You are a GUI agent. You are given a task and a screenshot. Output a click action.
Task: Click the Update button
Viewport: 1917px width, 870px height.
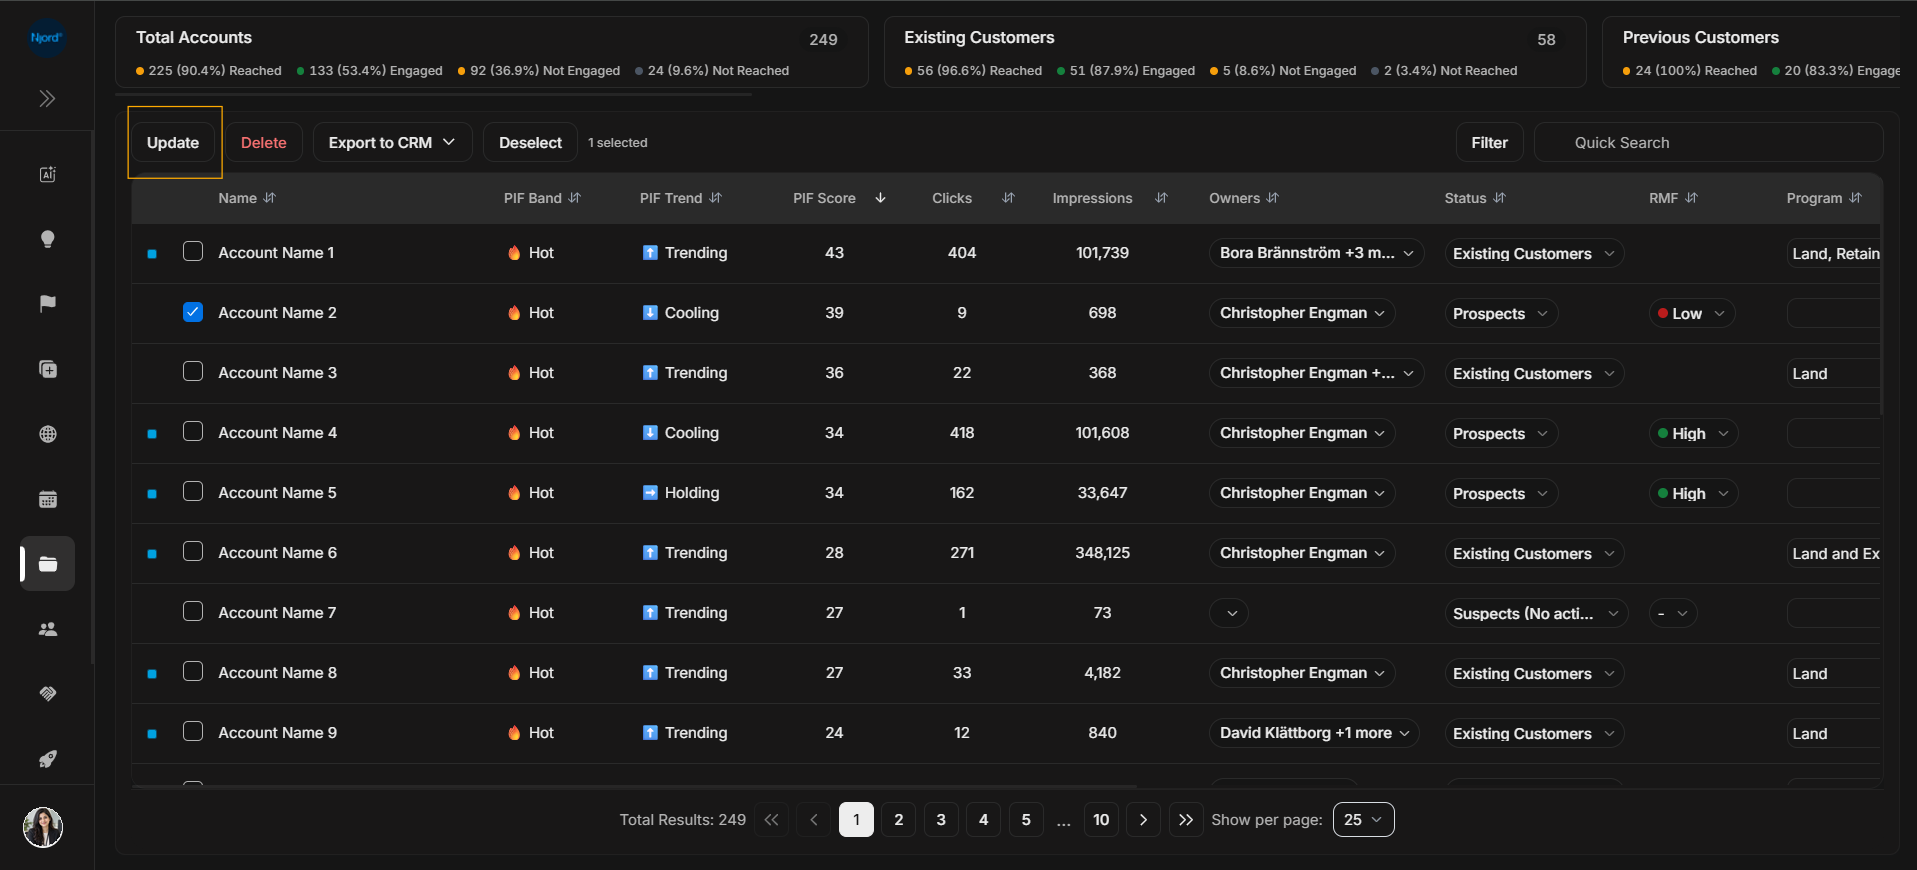173,143
